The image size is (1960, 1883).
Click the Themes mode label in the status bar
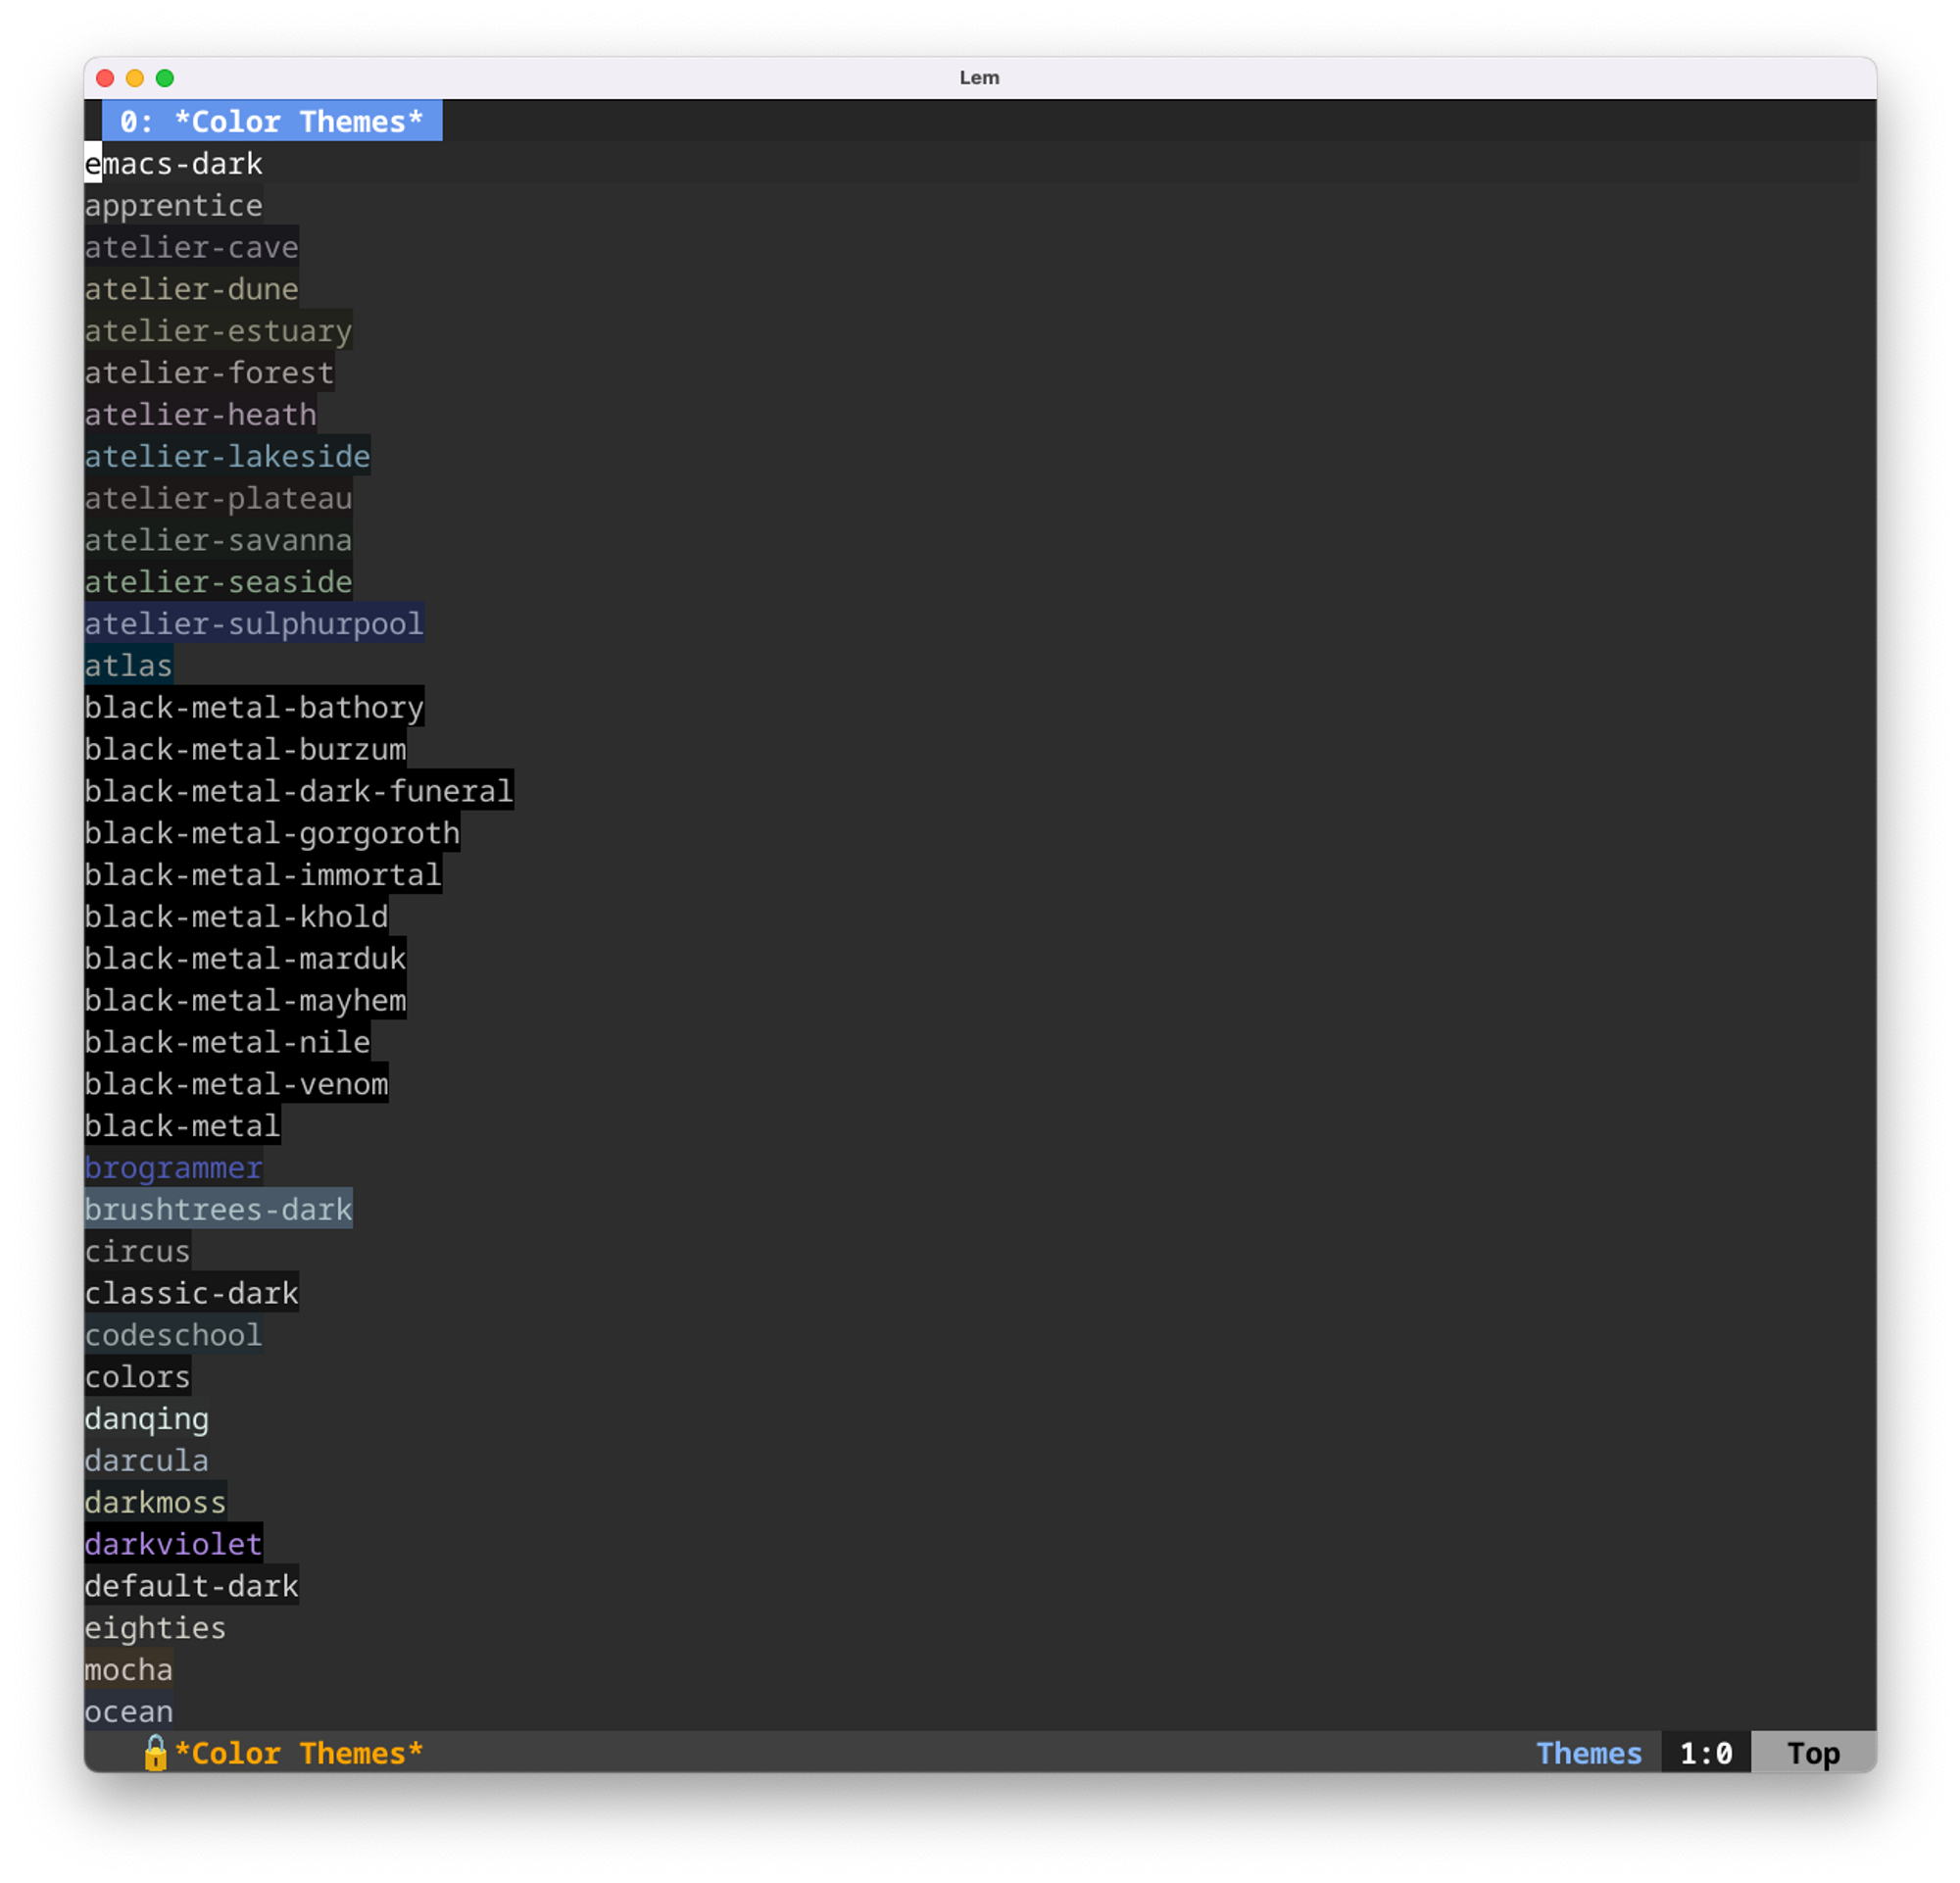tap(1588, 1753)
